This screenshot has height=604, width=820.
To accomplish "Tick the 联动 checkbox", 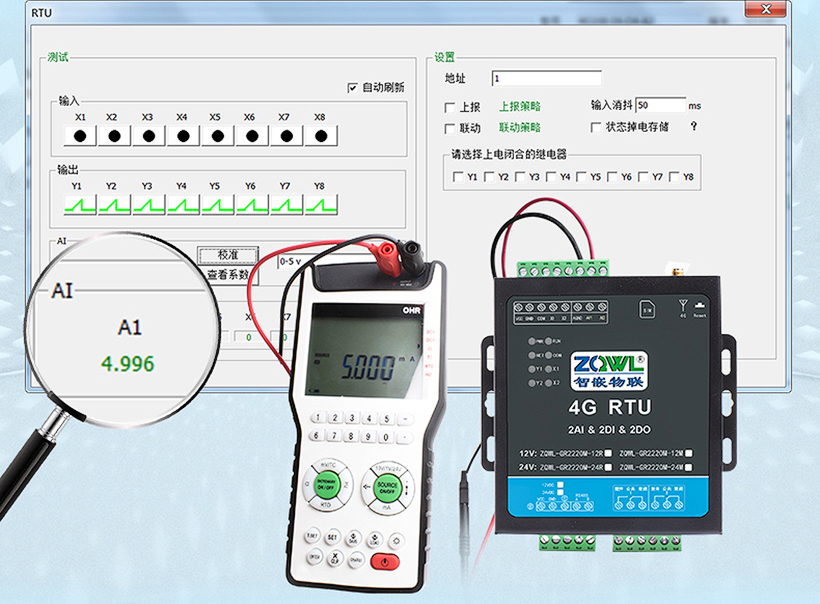I will point(450,128).
